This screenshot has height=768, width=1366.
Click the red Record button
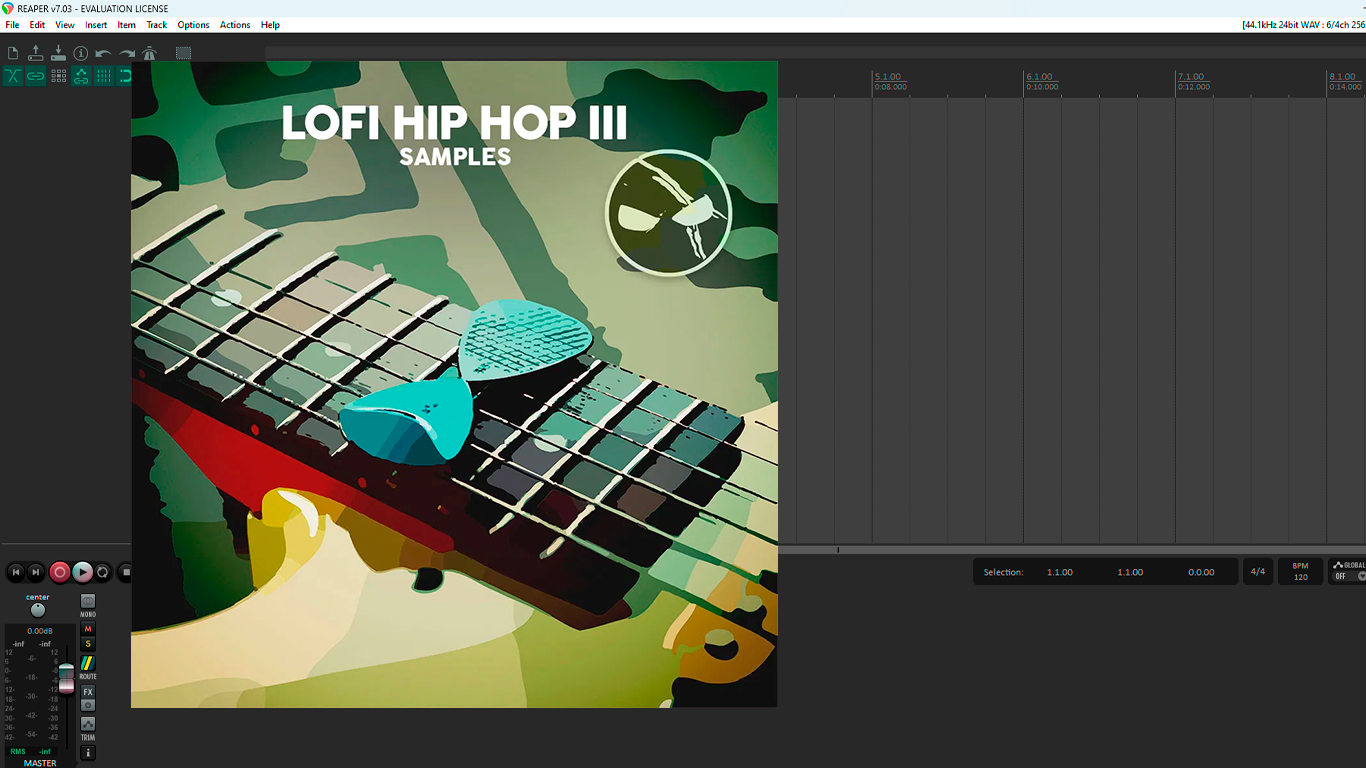click(x=60, y=572)
